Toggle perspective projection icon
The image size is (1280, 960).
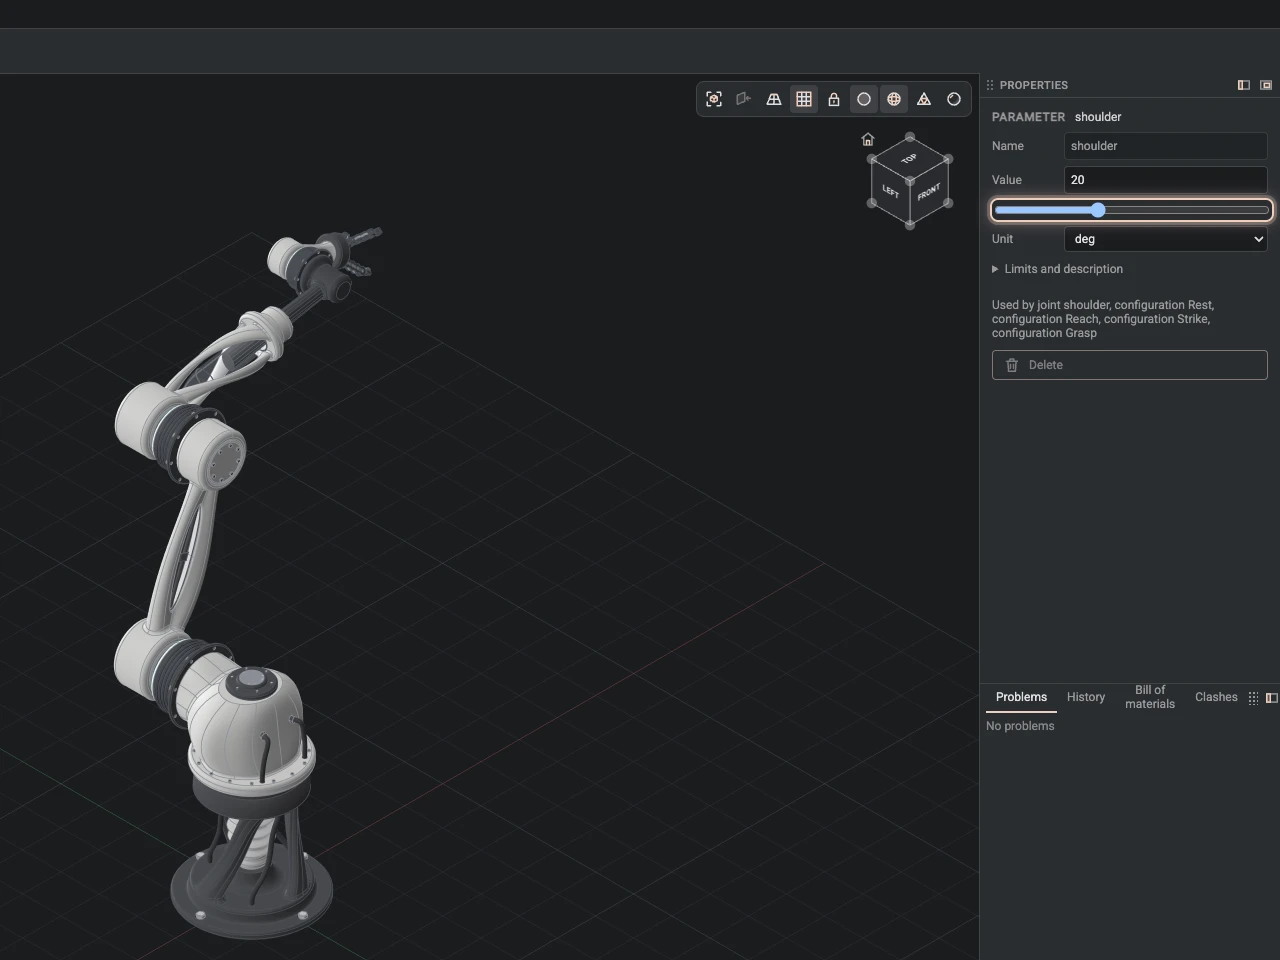[x=774, y=99]
